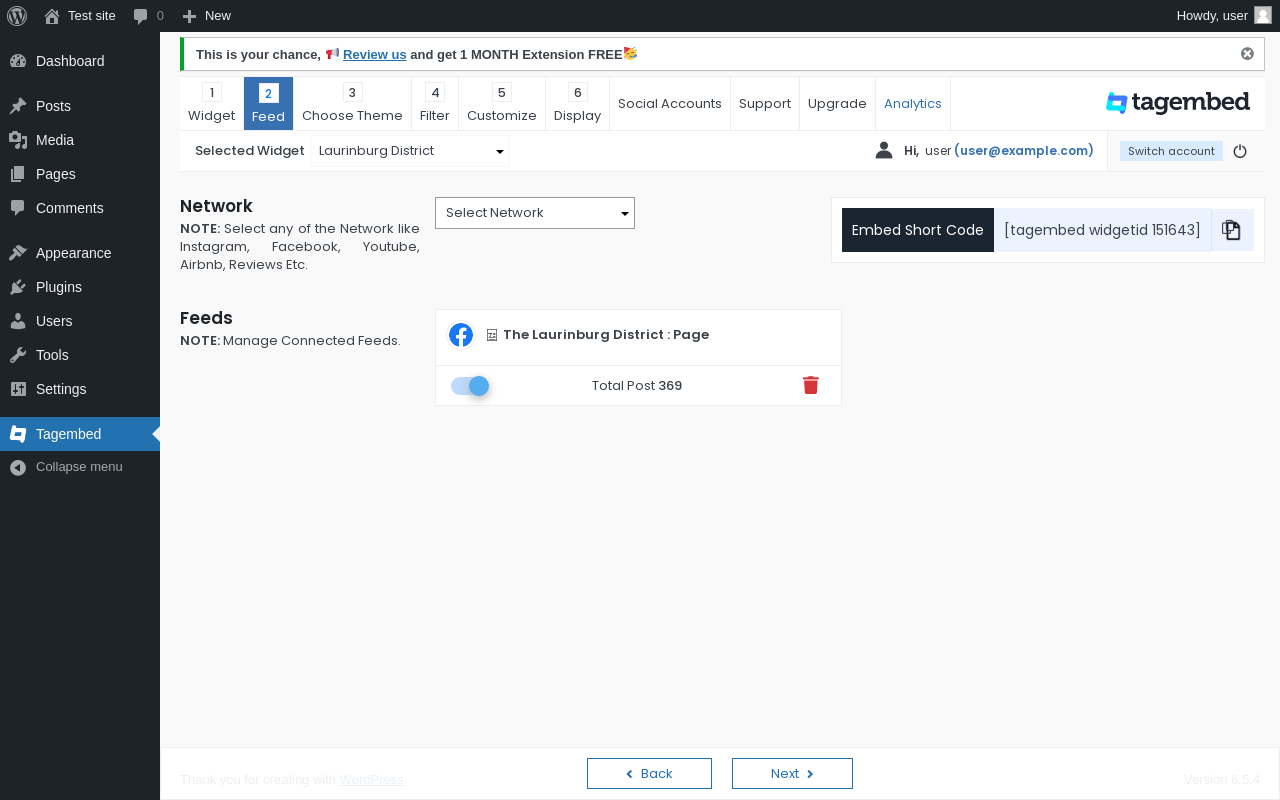Click the user@example.com email link
Viewport: 1280px width, 800px height.
click(1023, 151)
